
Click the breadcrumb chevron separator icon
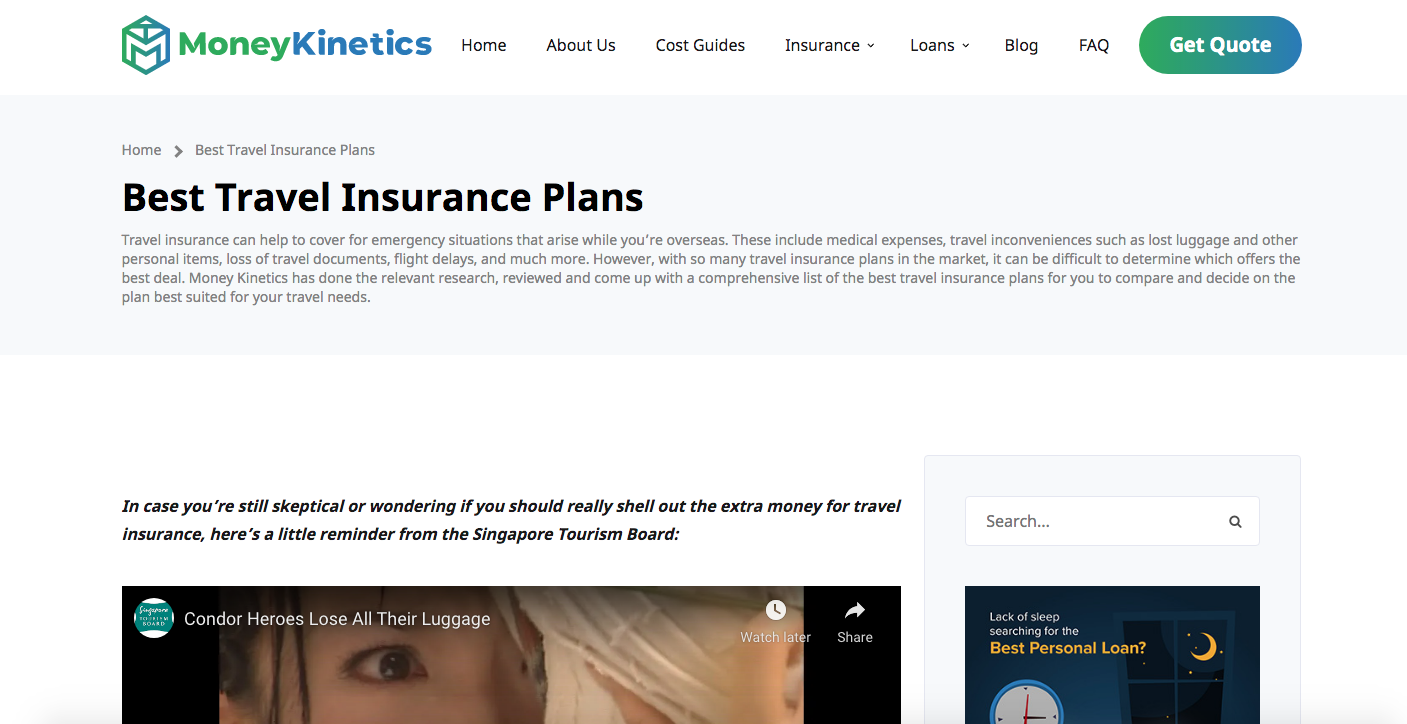(178, 151)
